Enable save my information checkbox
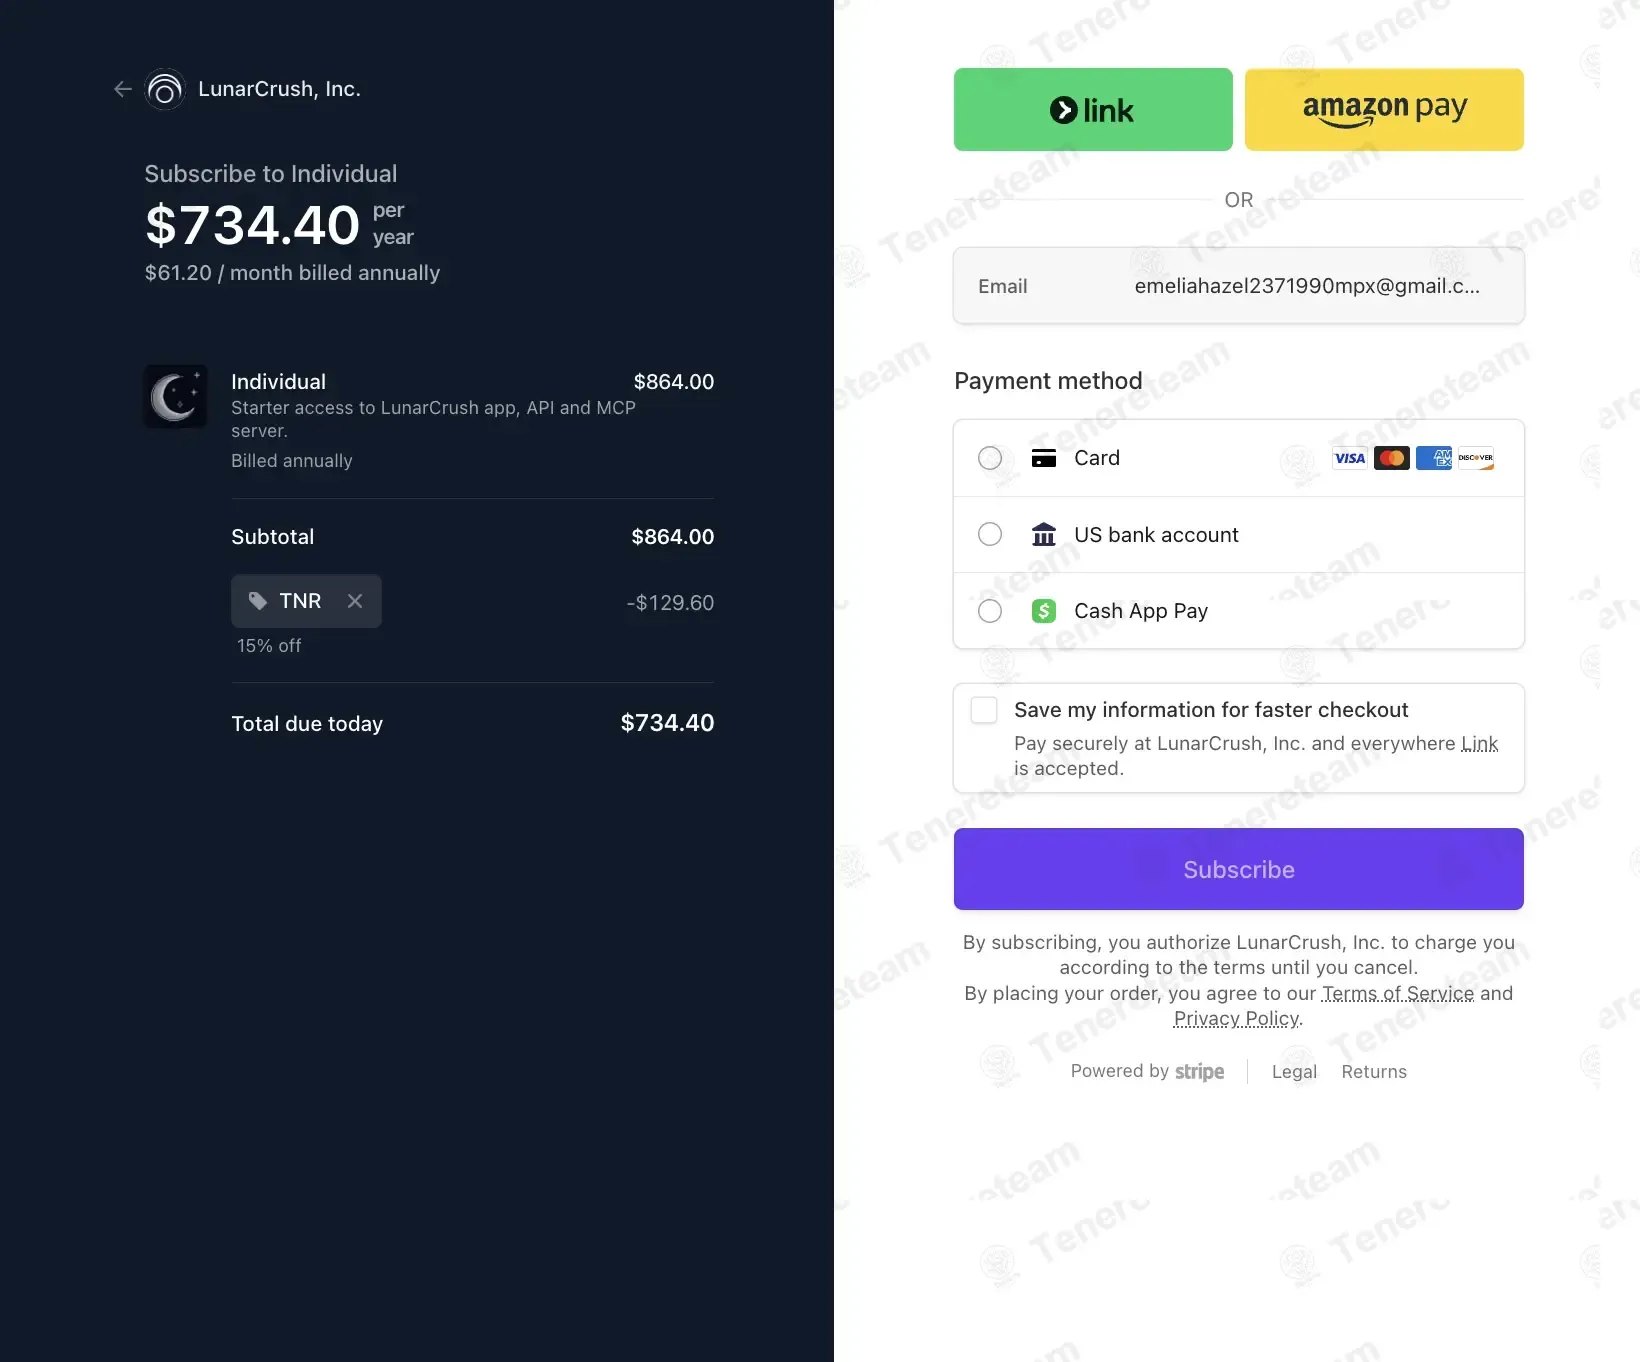Viewport: 1640px width, 1362px height. pyautogui.click(x=985, y=710)
